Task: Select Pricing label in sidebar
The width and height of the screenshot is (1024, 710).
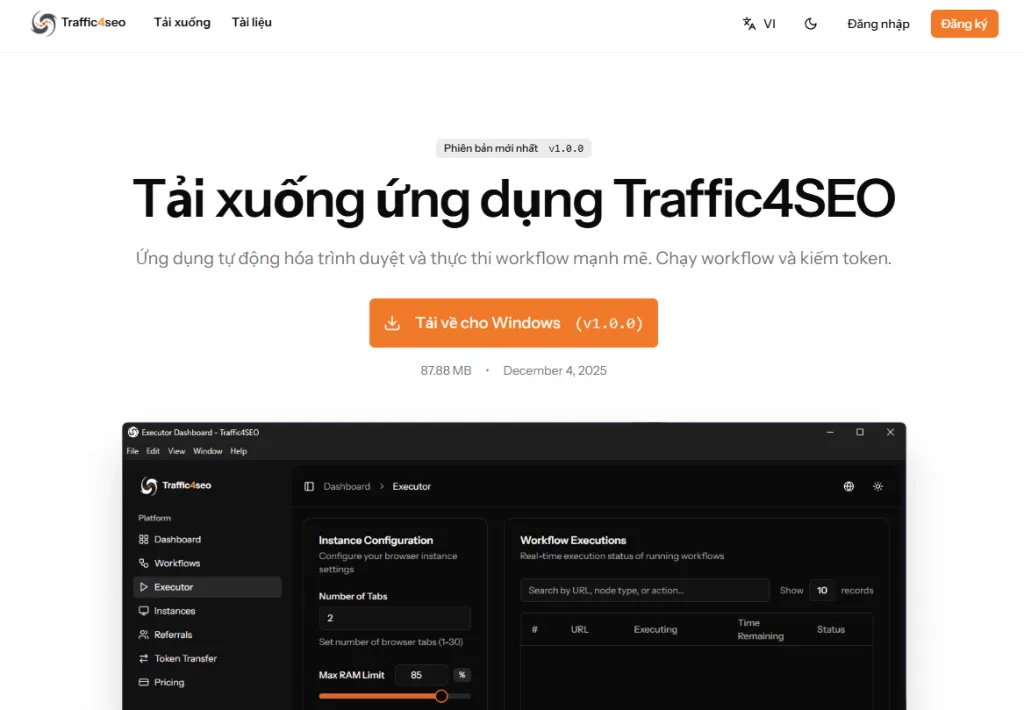Action: [x=169, y=682]
